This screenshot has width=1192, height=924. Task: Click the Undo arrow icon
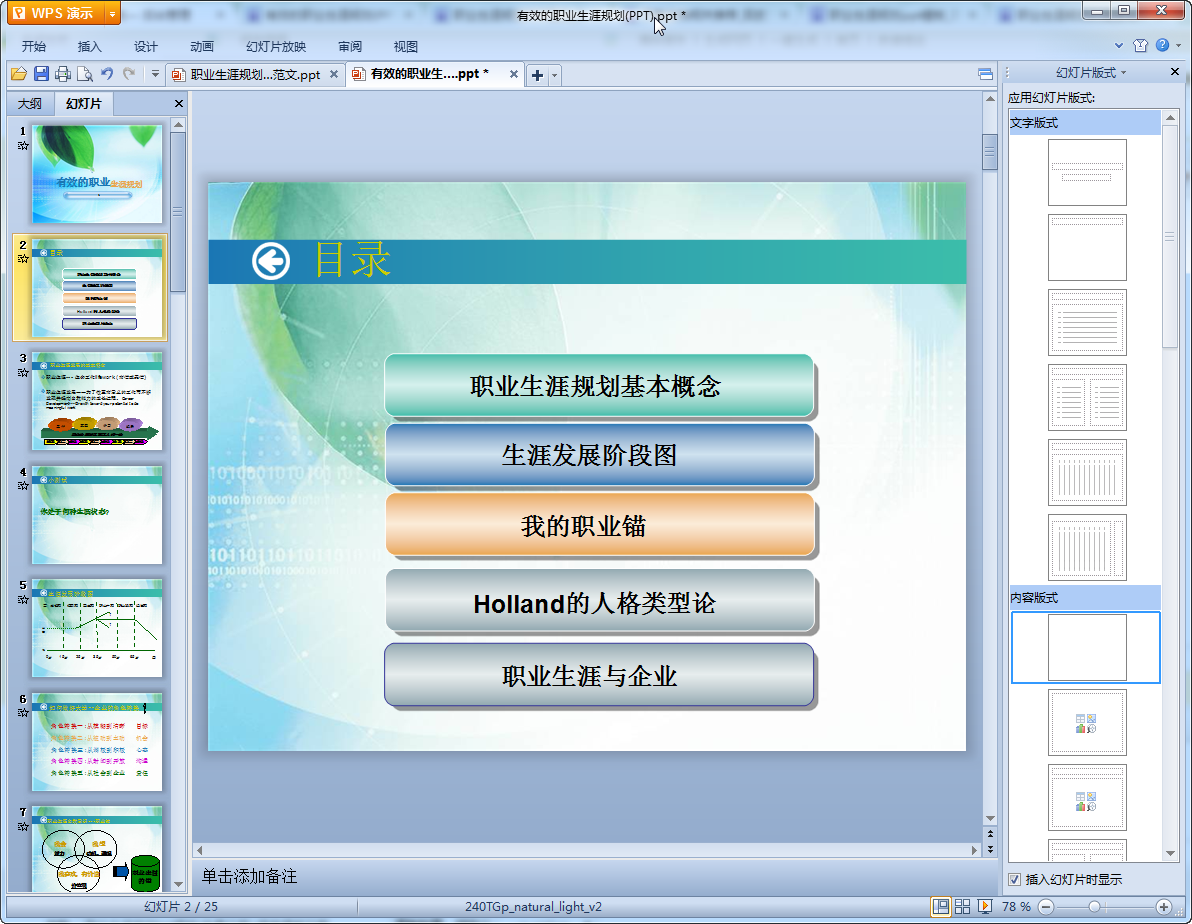pos(107,74)
